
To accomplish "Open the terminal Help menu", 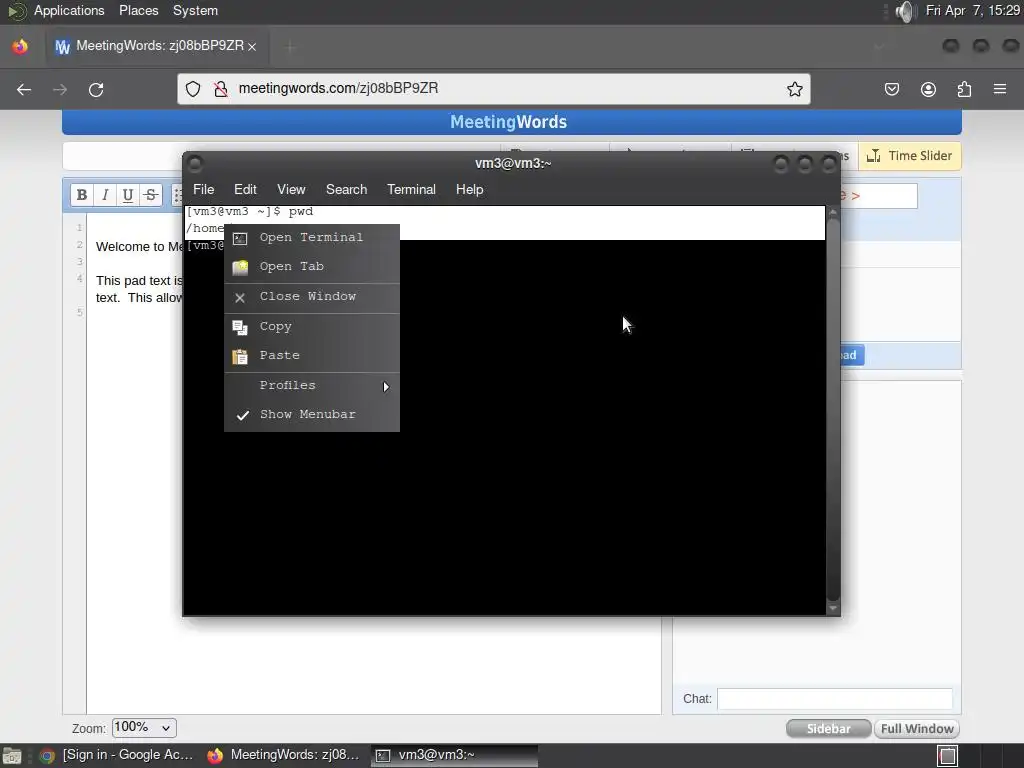I will (x=469, y=189).
